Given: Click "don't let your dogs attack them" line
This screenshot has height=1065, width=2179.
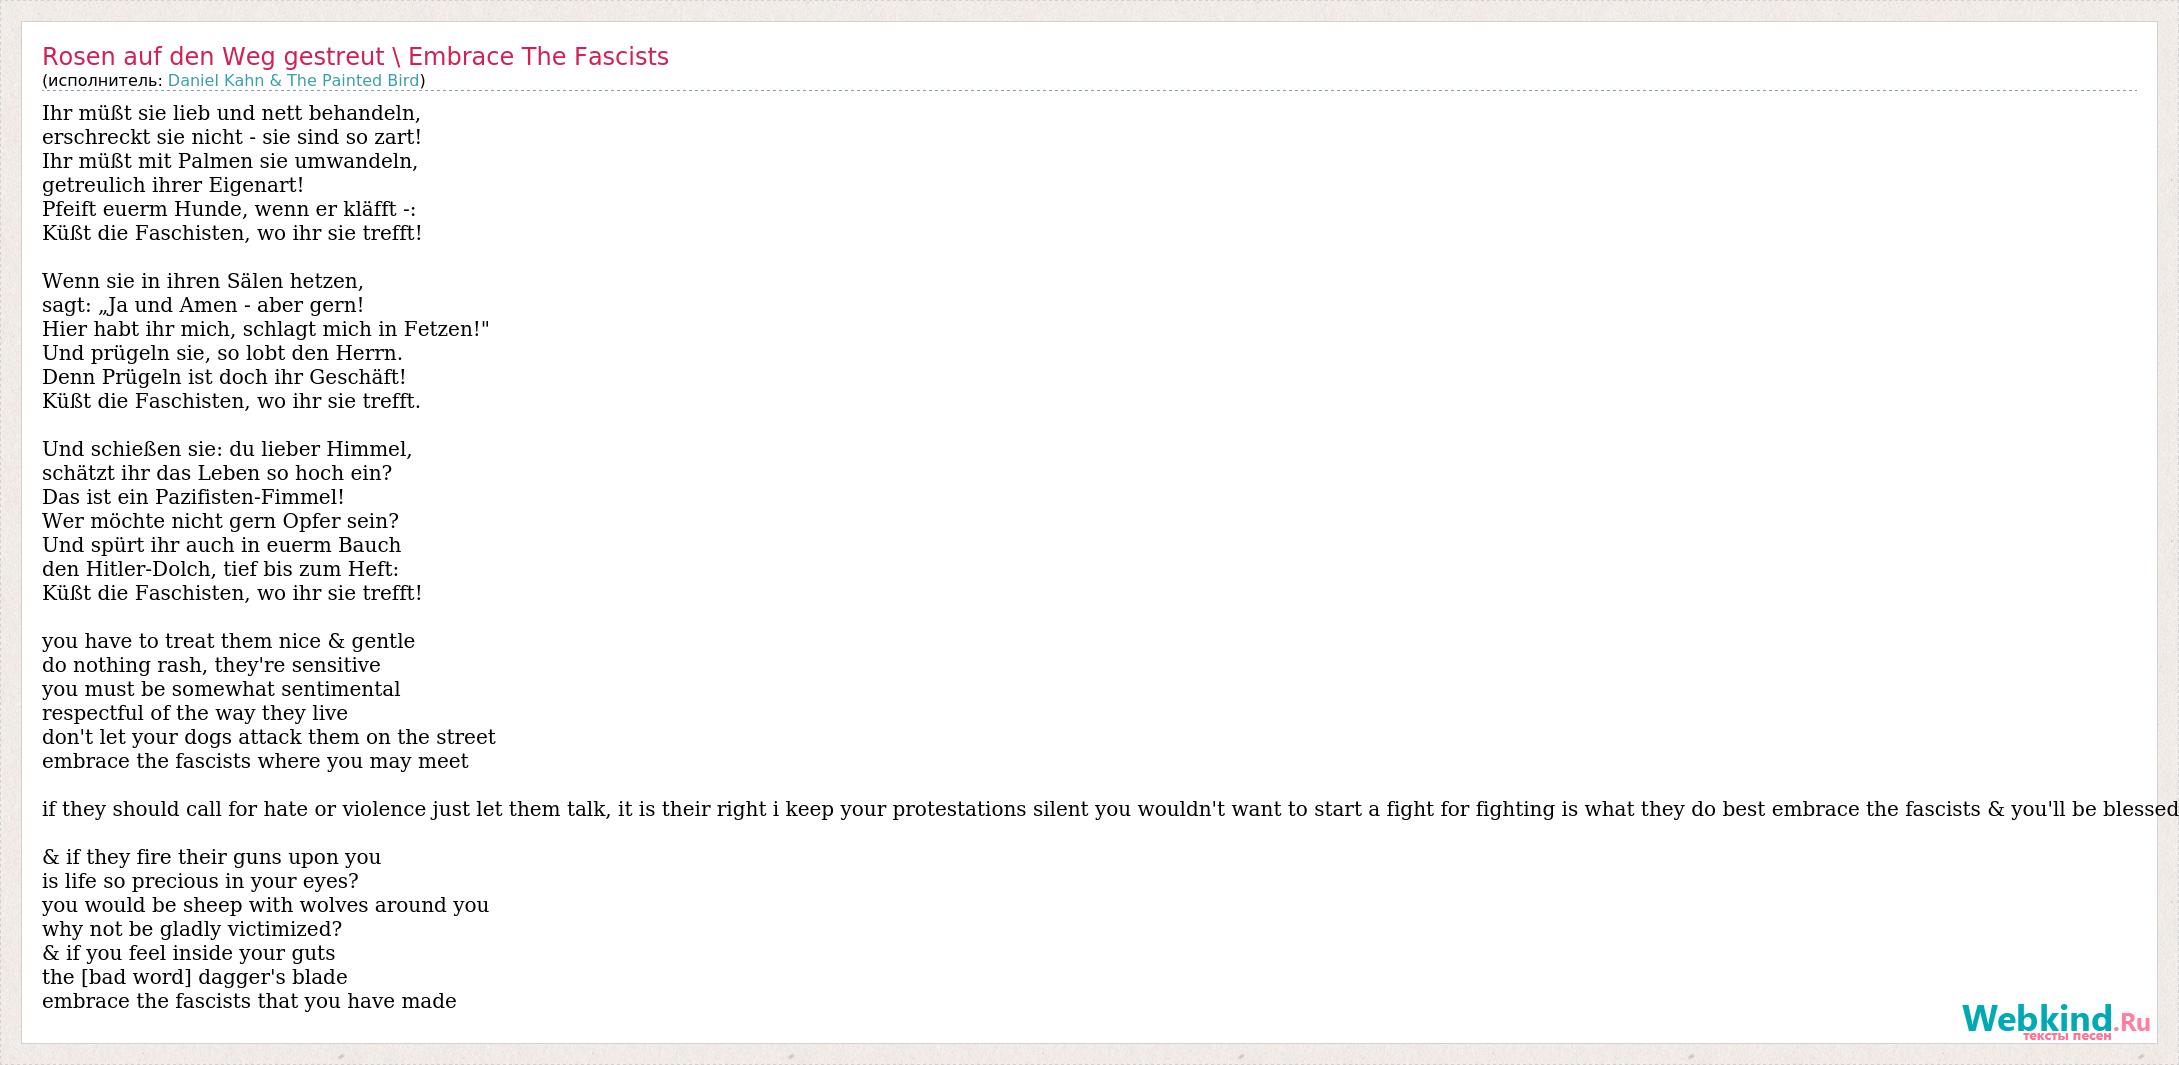Looking at the screenshot, I should pyautogui.click(x=268, y=737).
